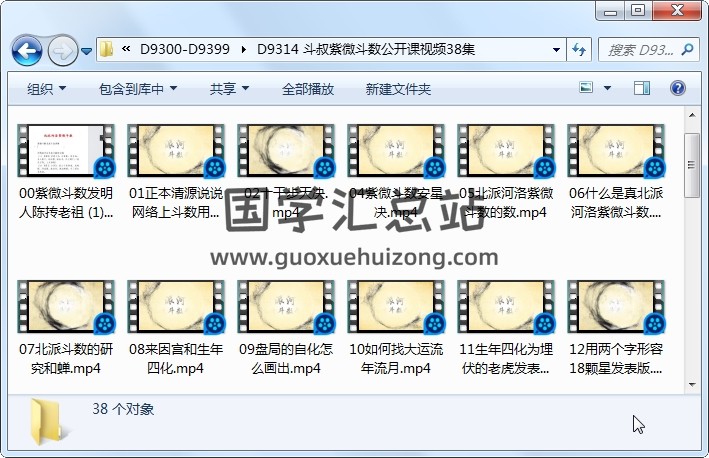Image resolution: width=709 pixels, height=458 pixels.
Task: Open the view options dropdown arrow
Action: point(607,88)
